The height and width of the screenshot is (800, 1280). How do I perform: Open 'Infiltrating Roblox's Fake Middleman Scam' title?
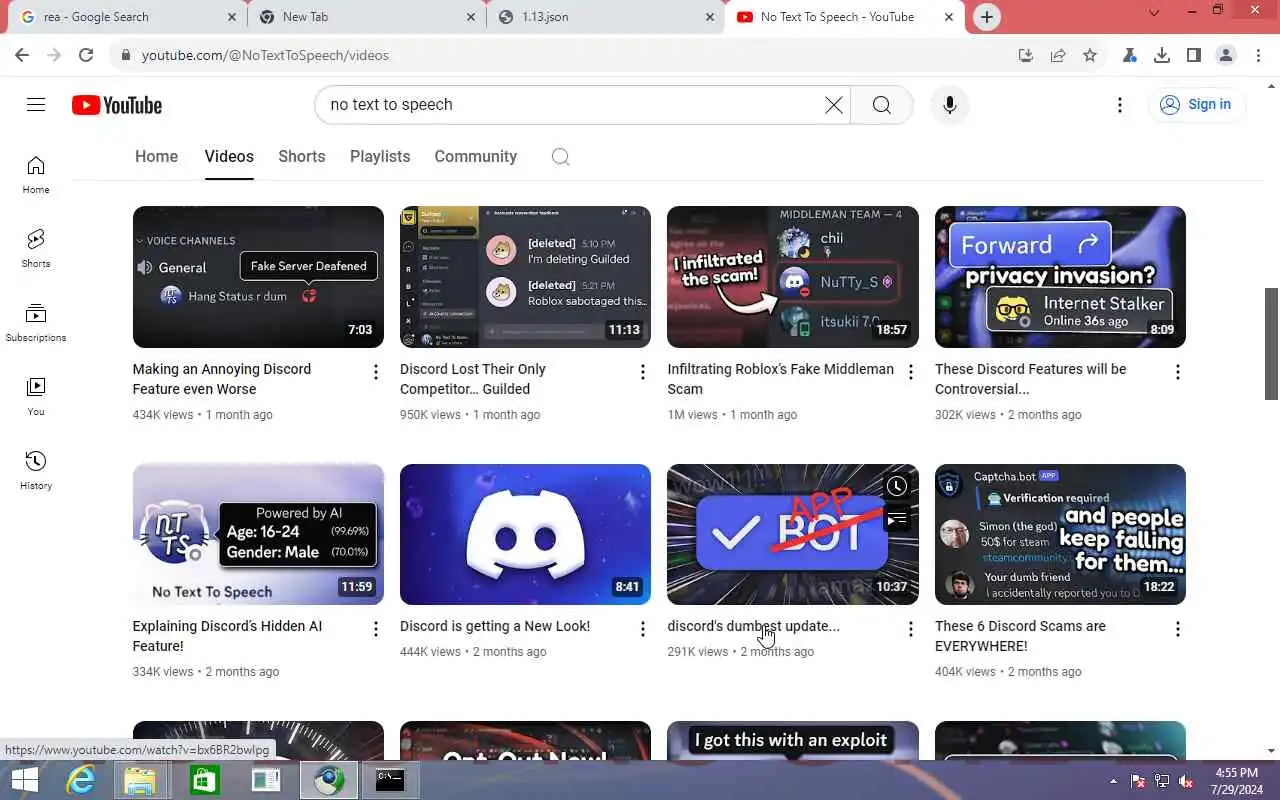tap(780, 379)
